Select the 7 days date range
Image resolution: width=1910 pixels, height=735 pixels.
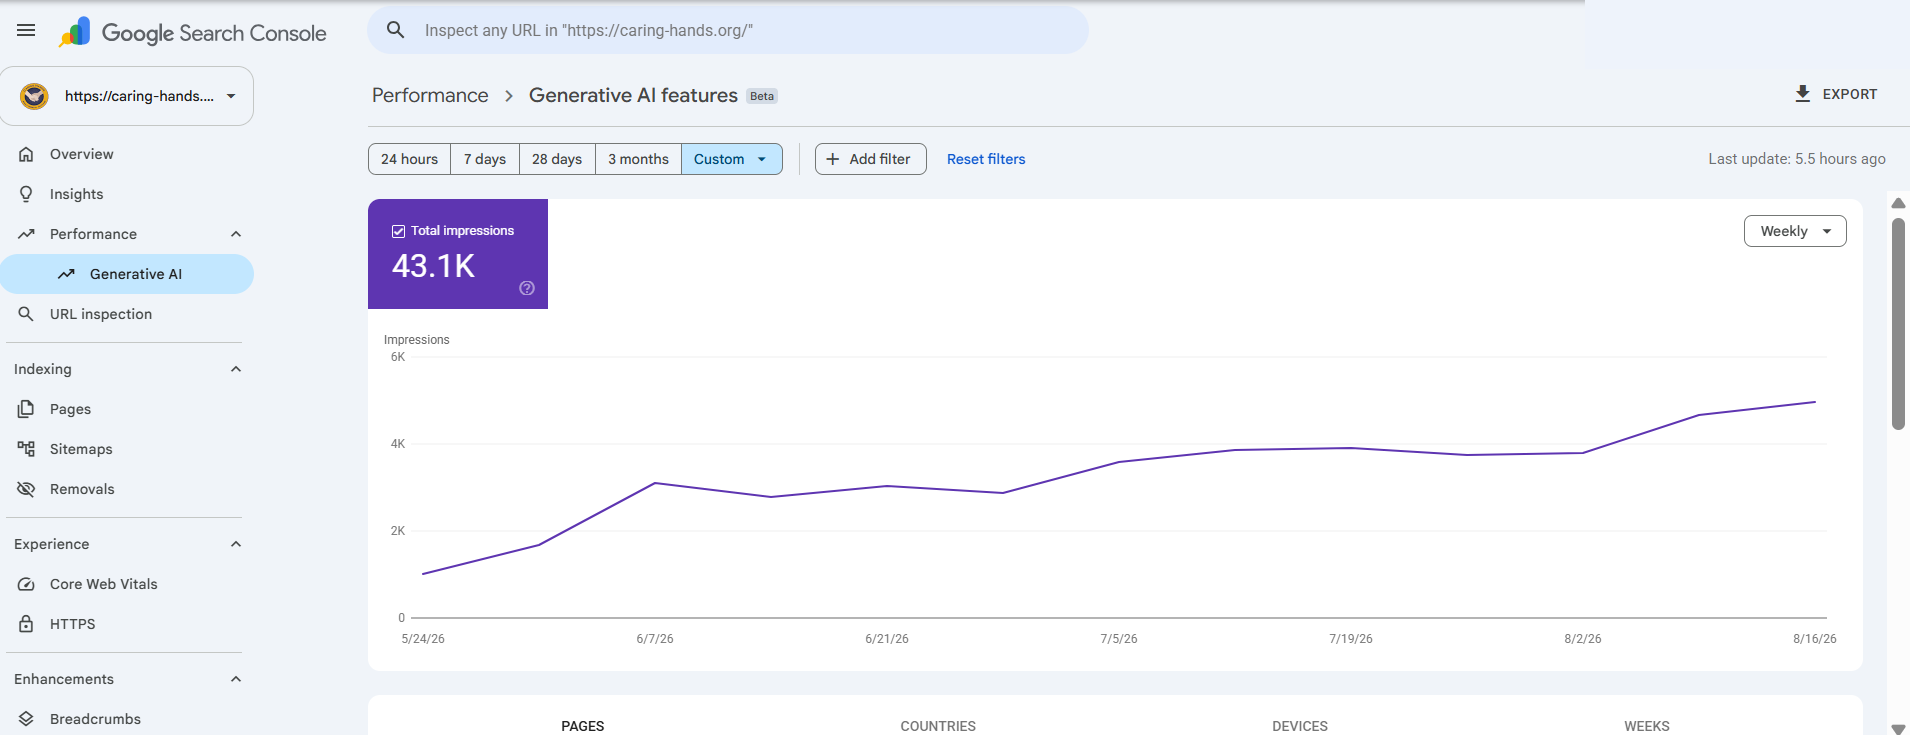(485, 159)
